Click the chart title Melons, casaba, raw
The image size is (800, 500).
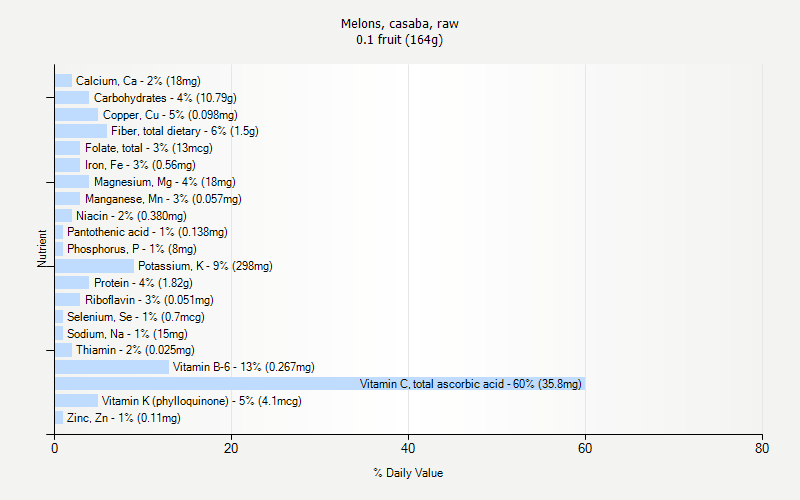[x=399, y=23]
